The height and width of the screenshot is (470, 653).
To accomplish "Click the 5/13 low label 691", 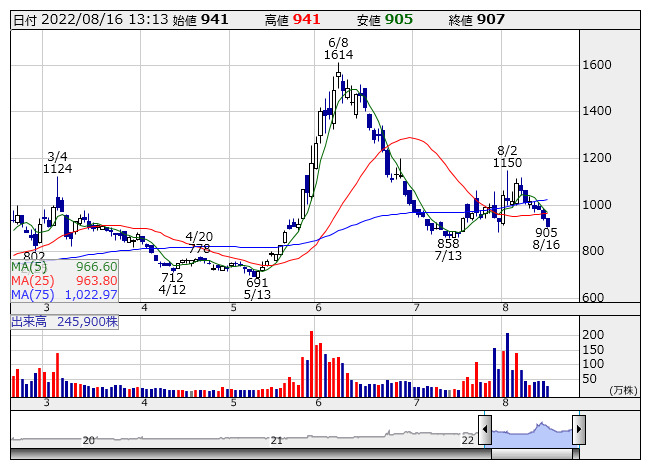I will 258,283.
